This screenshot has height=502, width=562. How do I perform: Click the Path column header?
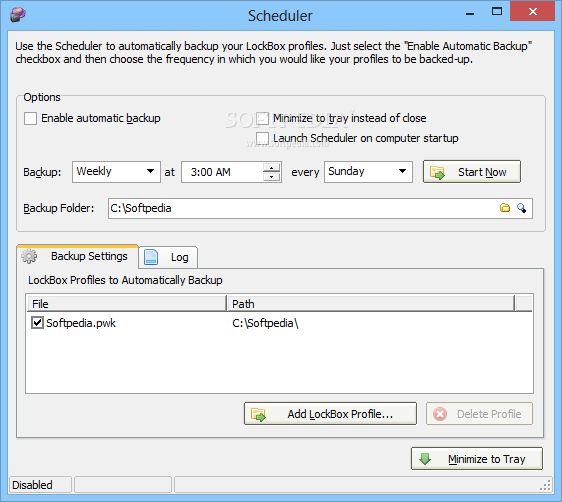click(x=371, y=303)
